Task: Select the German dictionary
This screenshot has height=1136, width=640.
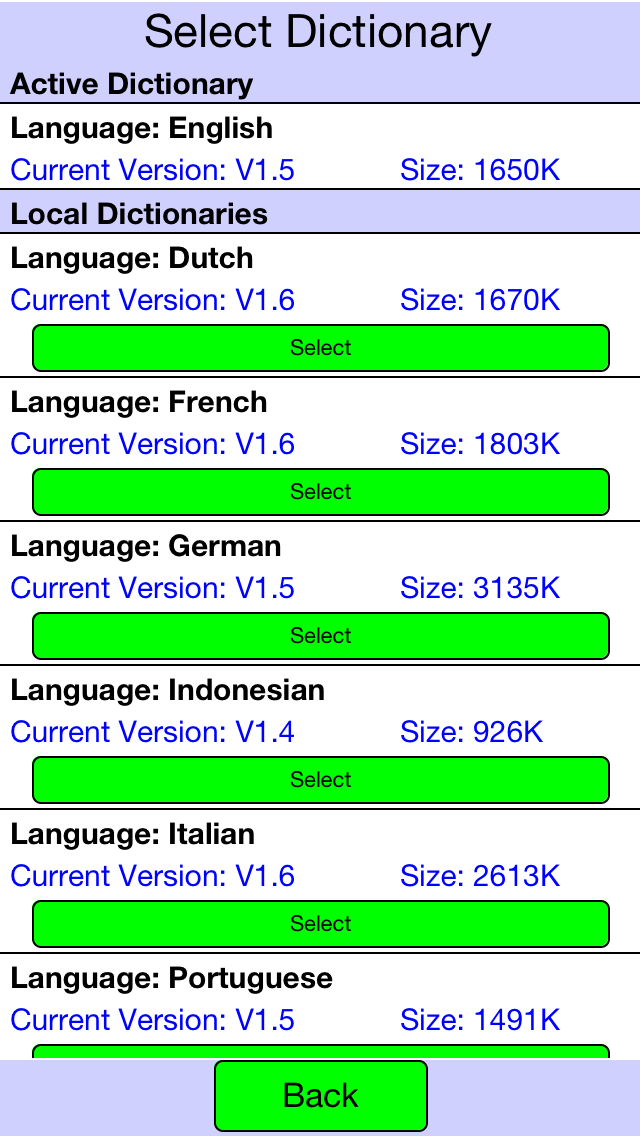Action: pos(320,636)
